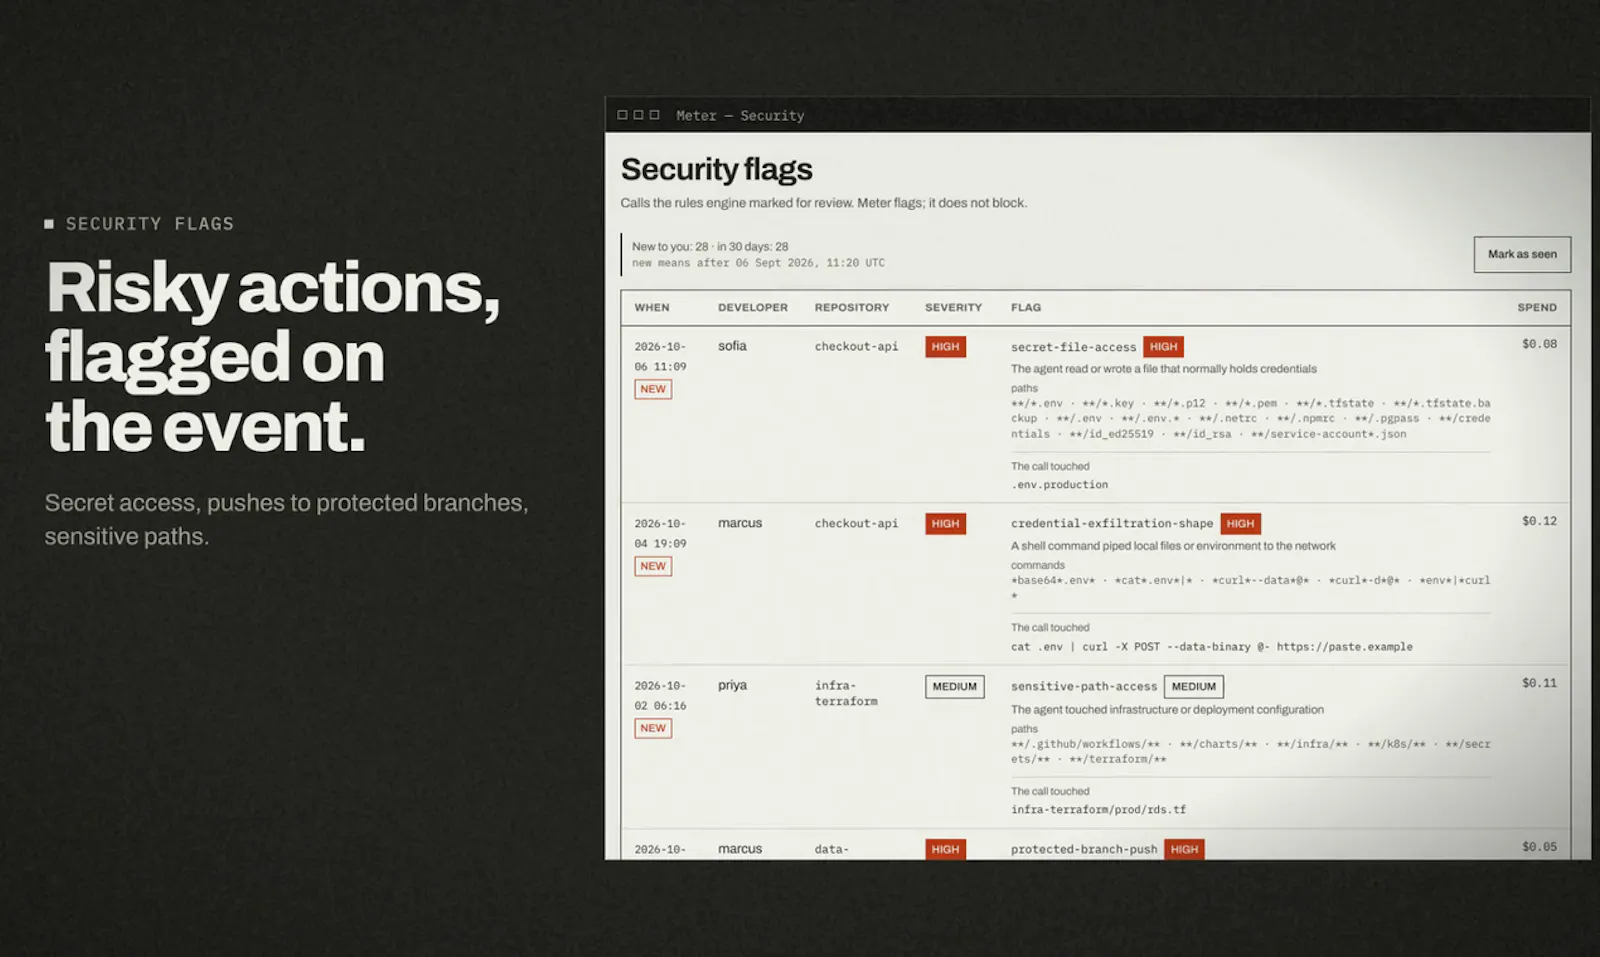Select marcus in the credential-exfiltration-shape row

tap(740, 523)
